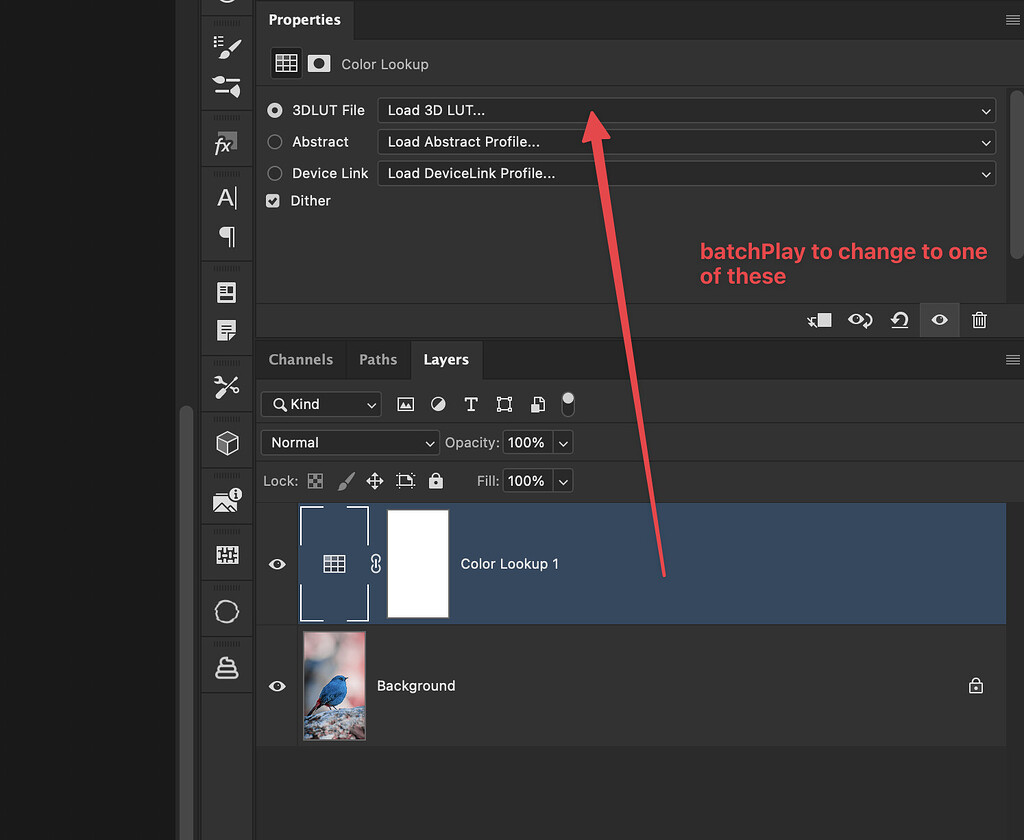Switch to the Channels tab
Image resolution: width=1024 pixels, height=840 pixels.
pyautogui.click(x=300, y=359)
